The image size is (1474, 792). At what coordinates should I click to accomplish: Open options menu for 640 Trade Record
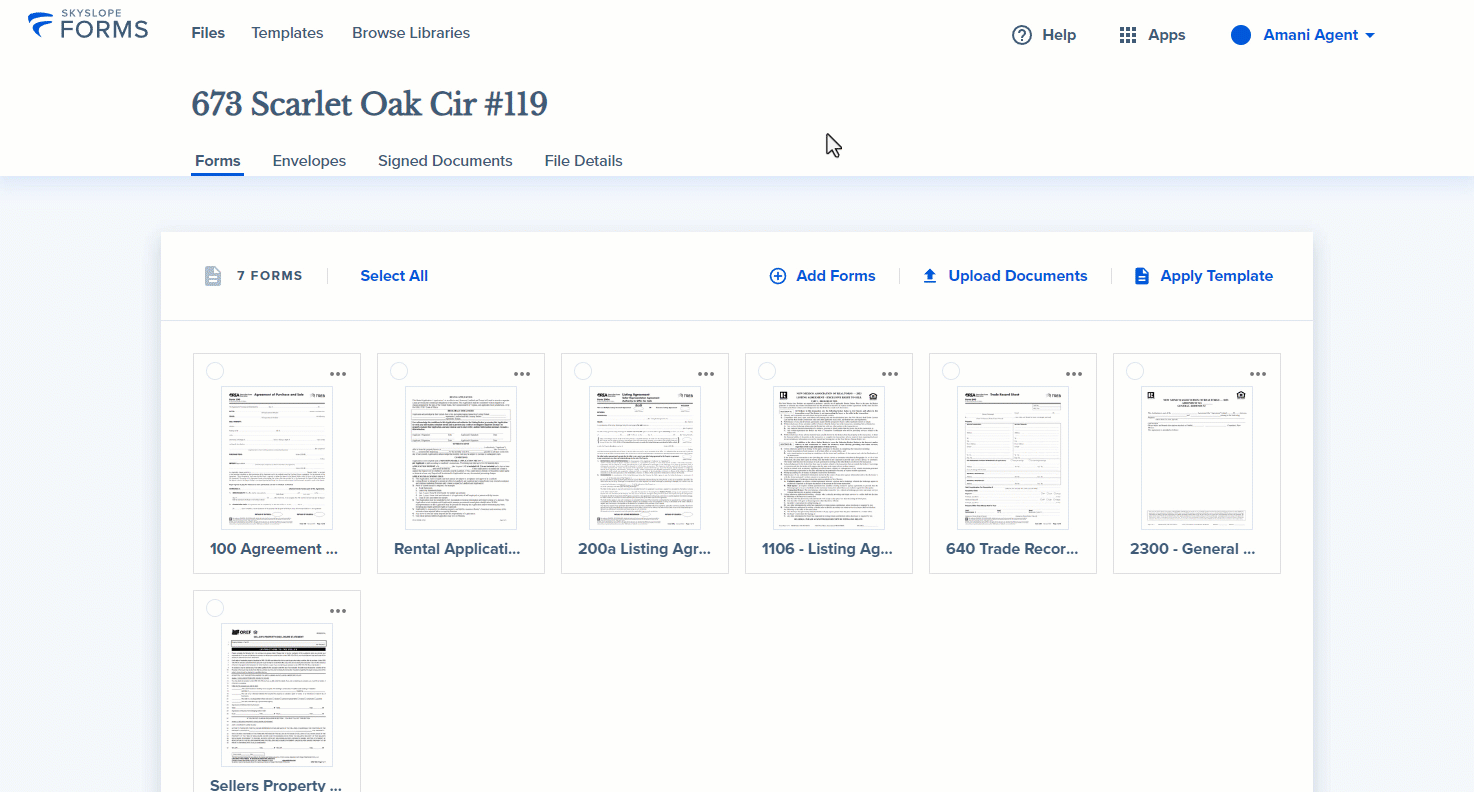point(1074,374)
